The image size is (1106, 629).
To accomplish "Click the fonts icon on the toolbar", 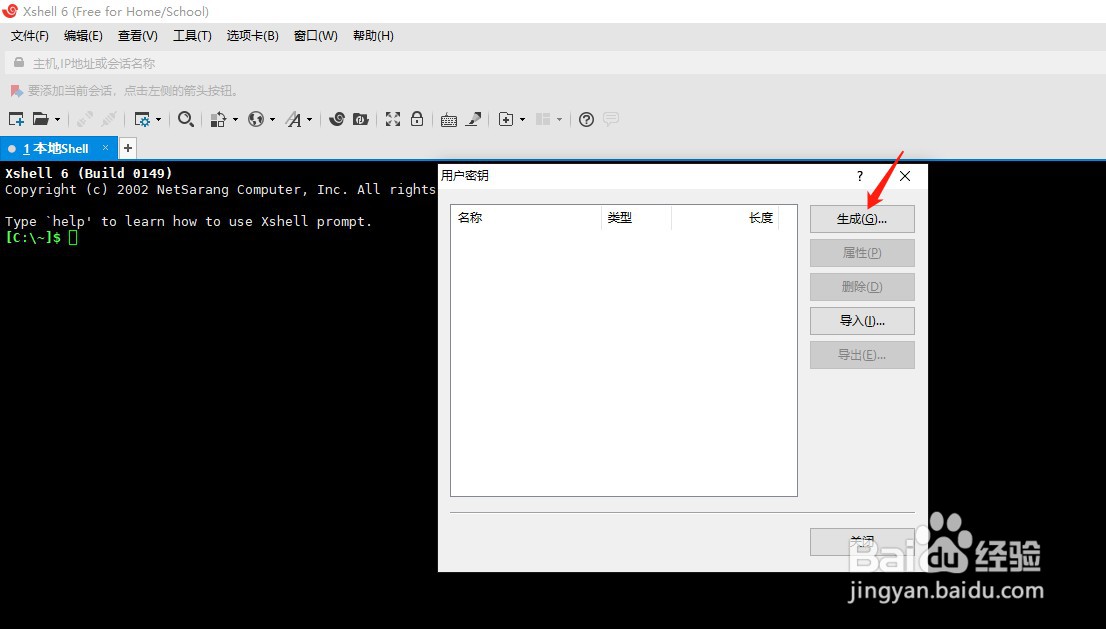I will point(293,119).
